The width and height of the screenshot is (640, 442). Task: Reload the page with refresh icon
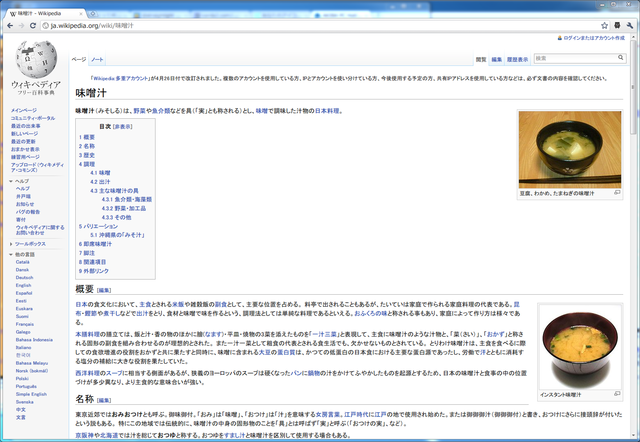(x=33, y=25)
